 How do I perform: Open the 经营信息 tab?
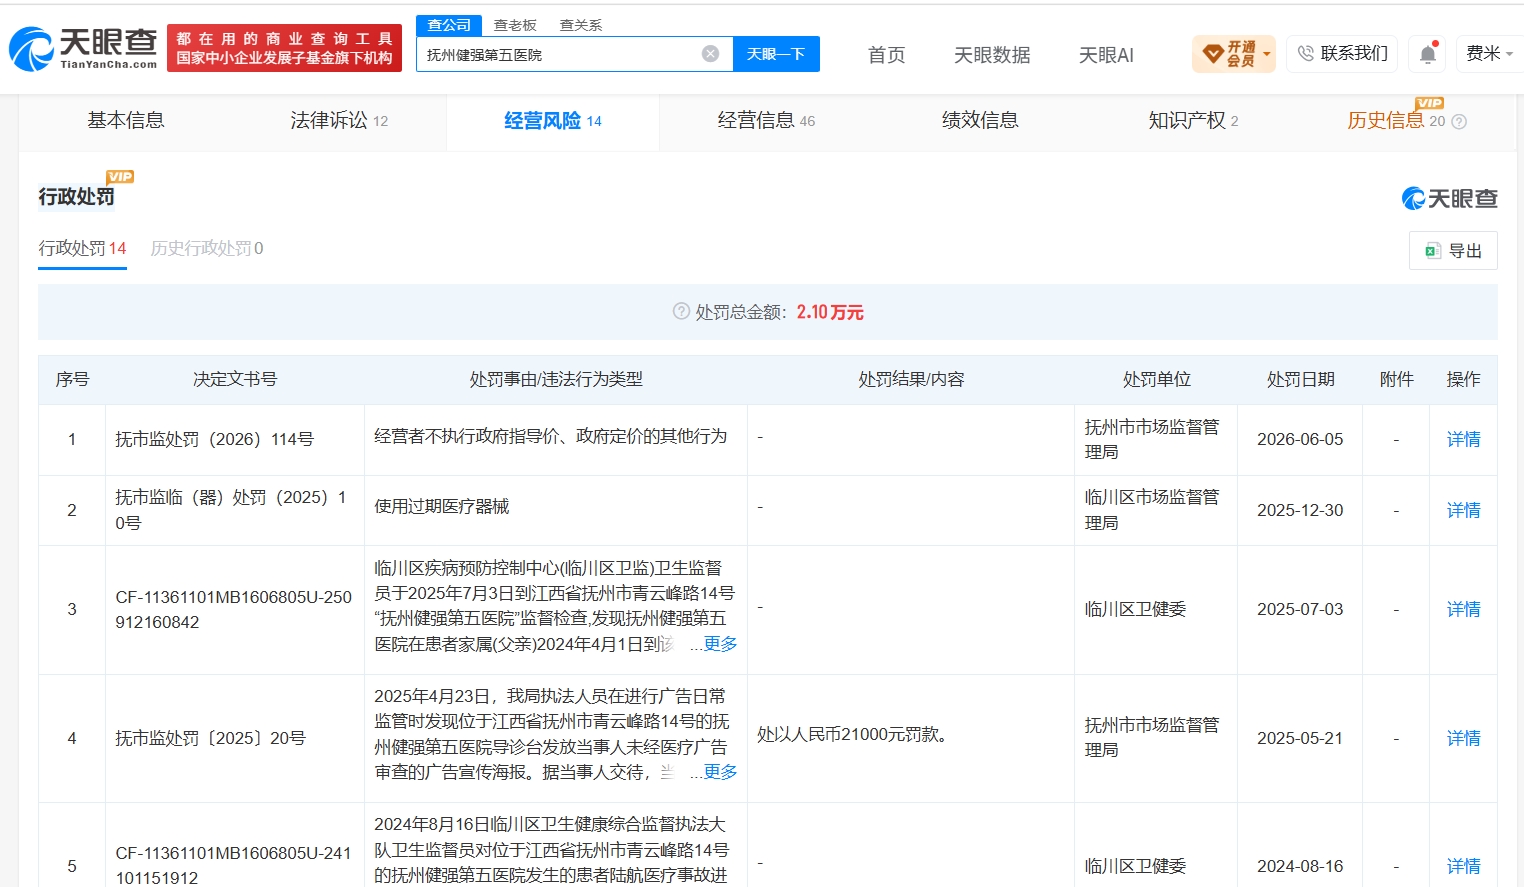tap(766, 121)
